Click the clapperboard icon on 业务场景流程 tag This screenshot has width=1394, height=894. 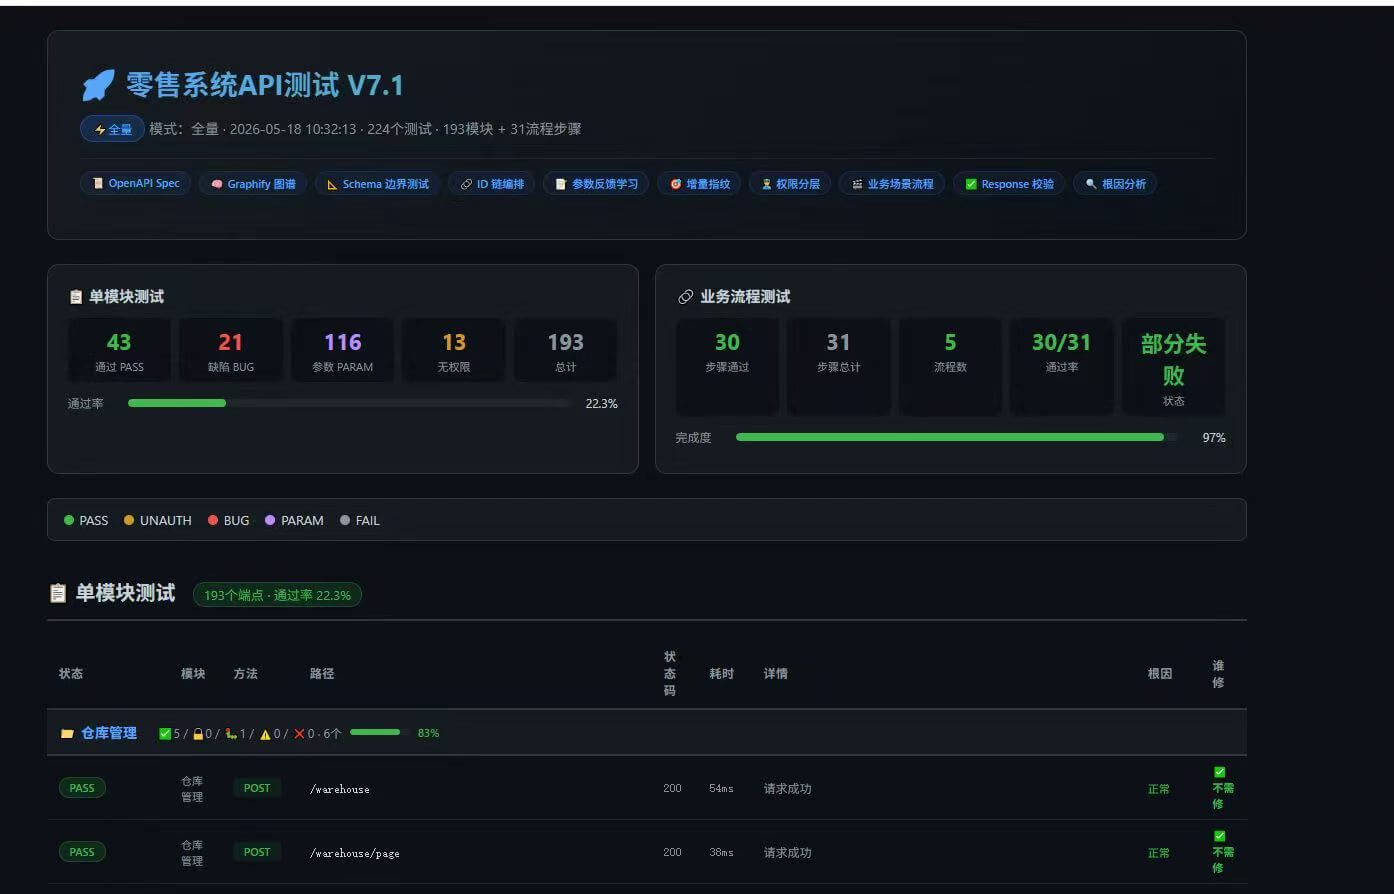coord(857,184)
